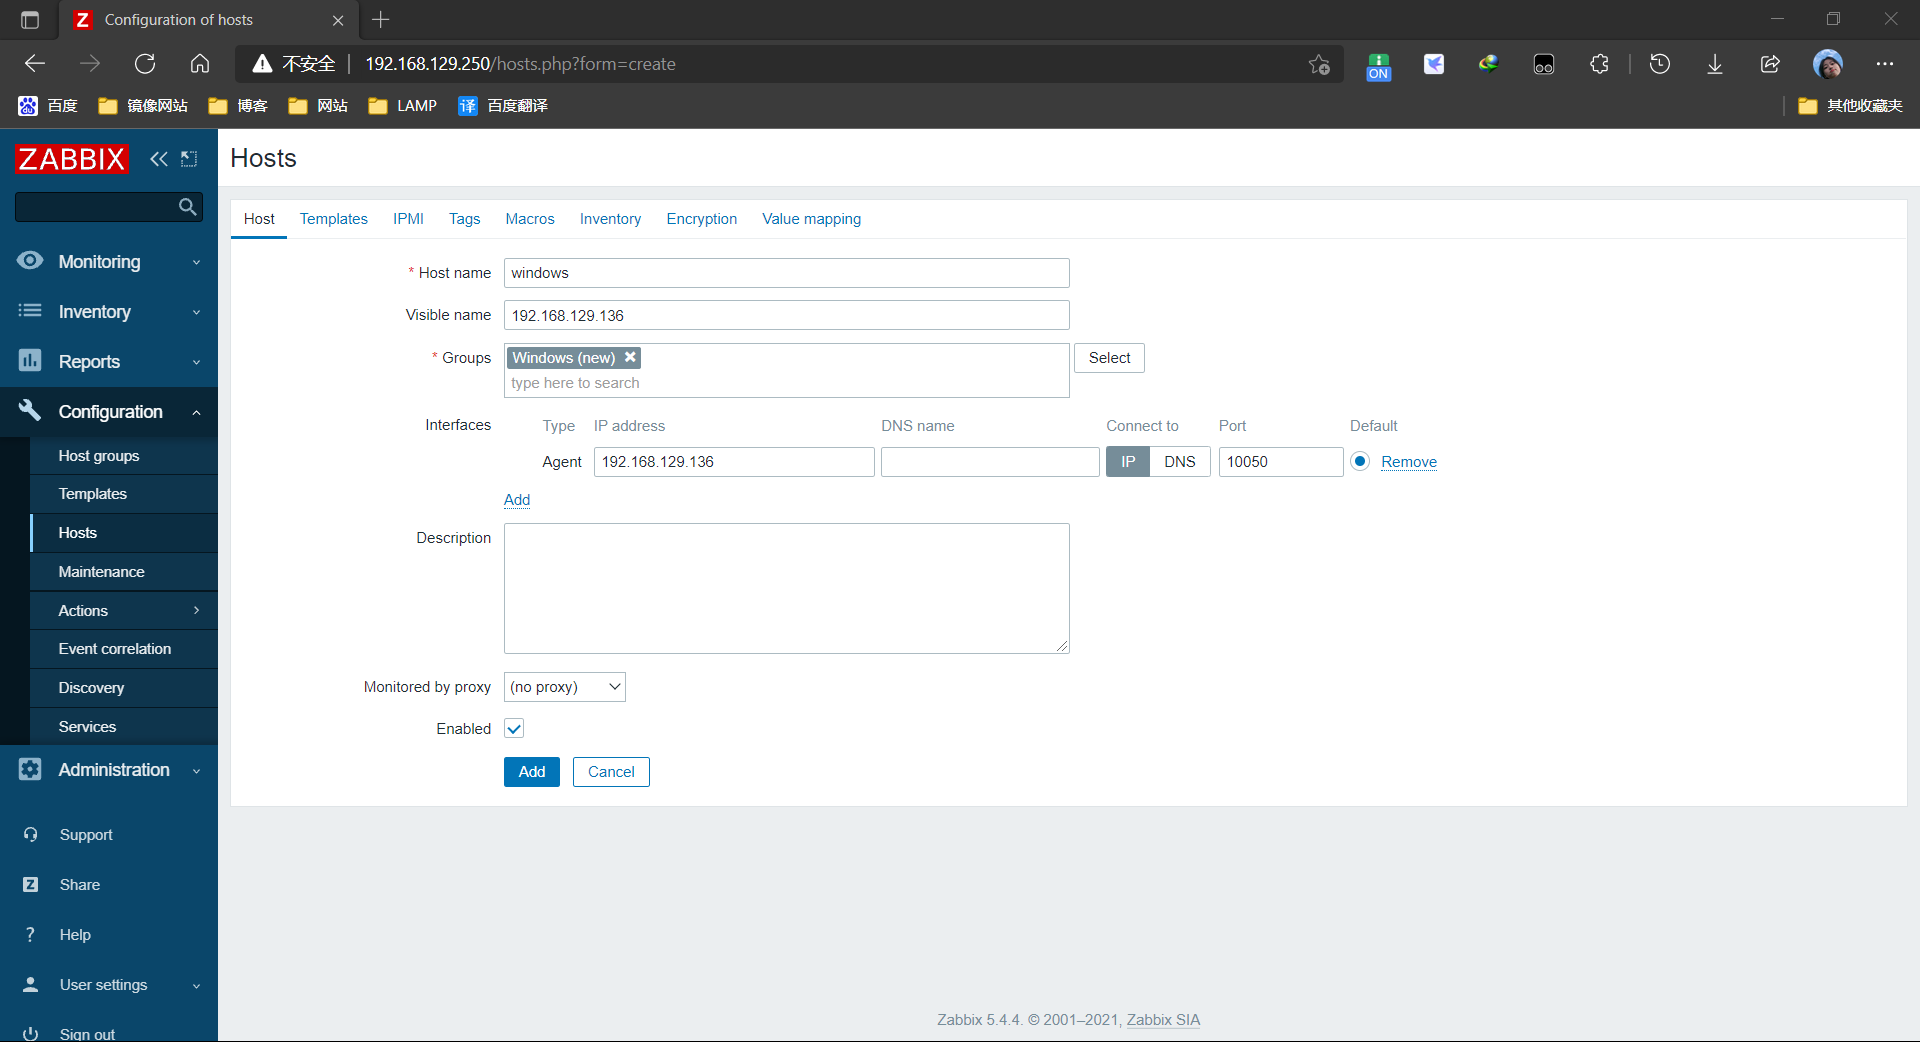Expand the Inventory sidebar menu
1920x1042 pixels.
tap(109, 312)
